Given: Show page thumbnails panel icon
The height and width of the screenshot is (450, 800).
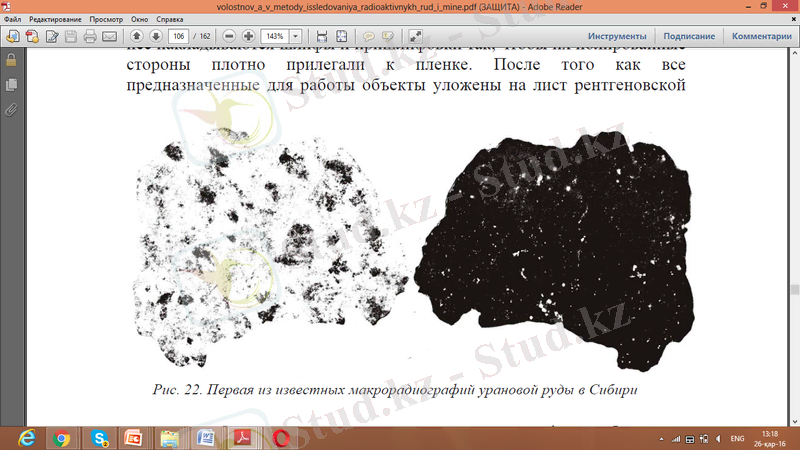Looking at the screenshot, I should [11, 85].
